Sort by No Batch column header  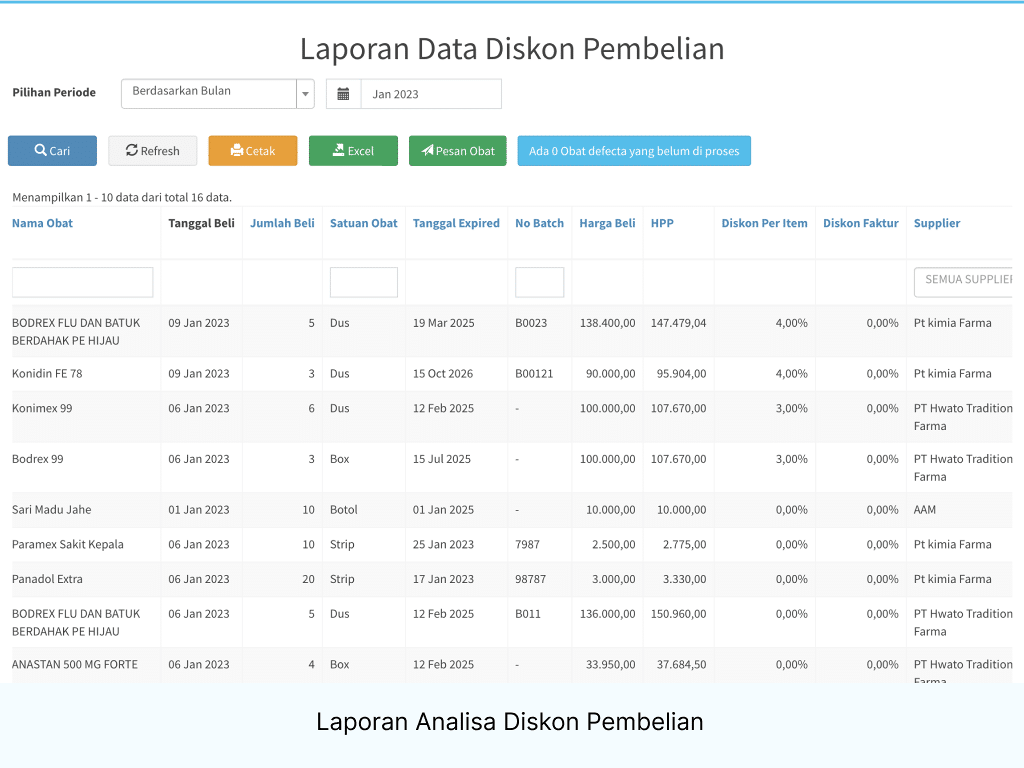(539, 223)
